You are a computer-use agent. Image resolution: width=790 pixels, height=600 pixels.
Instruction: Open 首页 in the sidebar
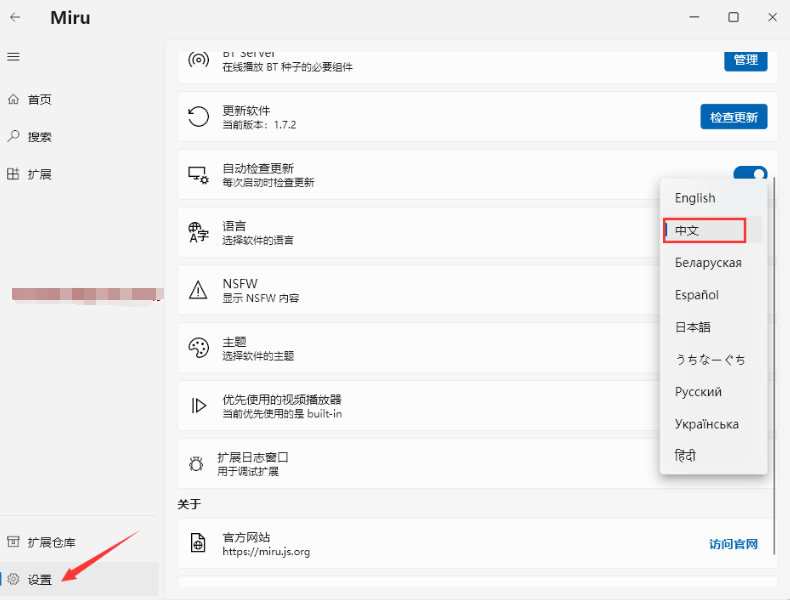pyautogui.click(x=40, y=100)
